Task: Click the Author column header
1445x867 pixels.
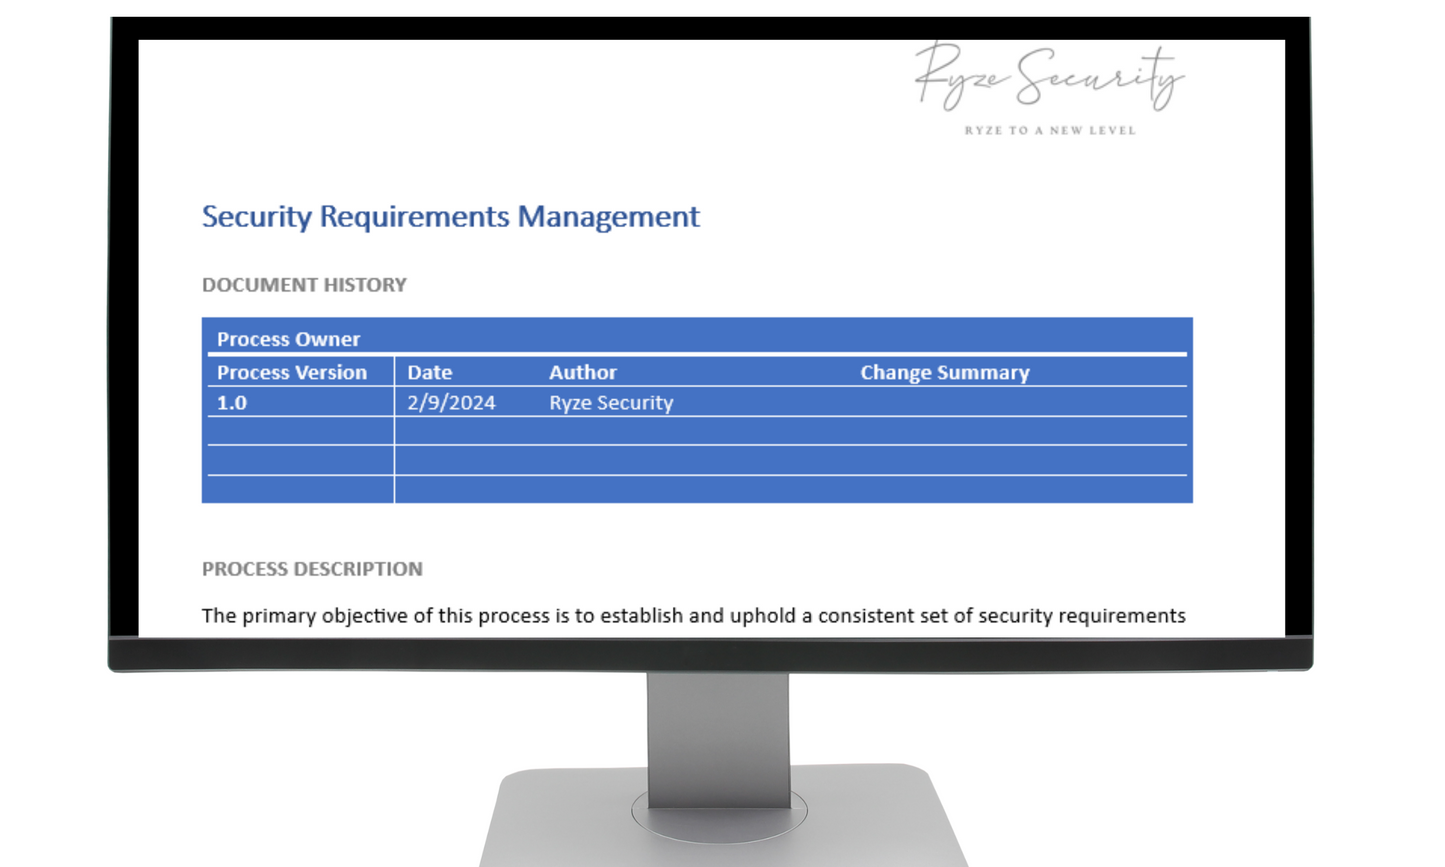Action: coord(582,372)
